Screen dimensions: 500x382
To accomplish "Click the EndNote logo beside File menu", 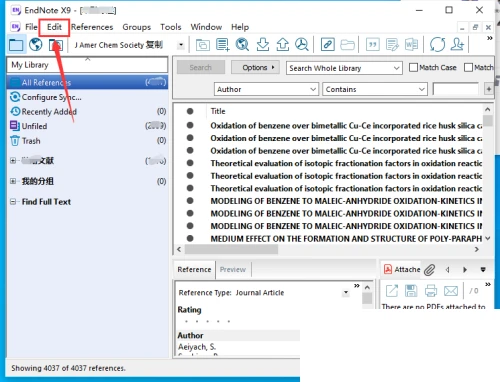I will pos(16,27).
